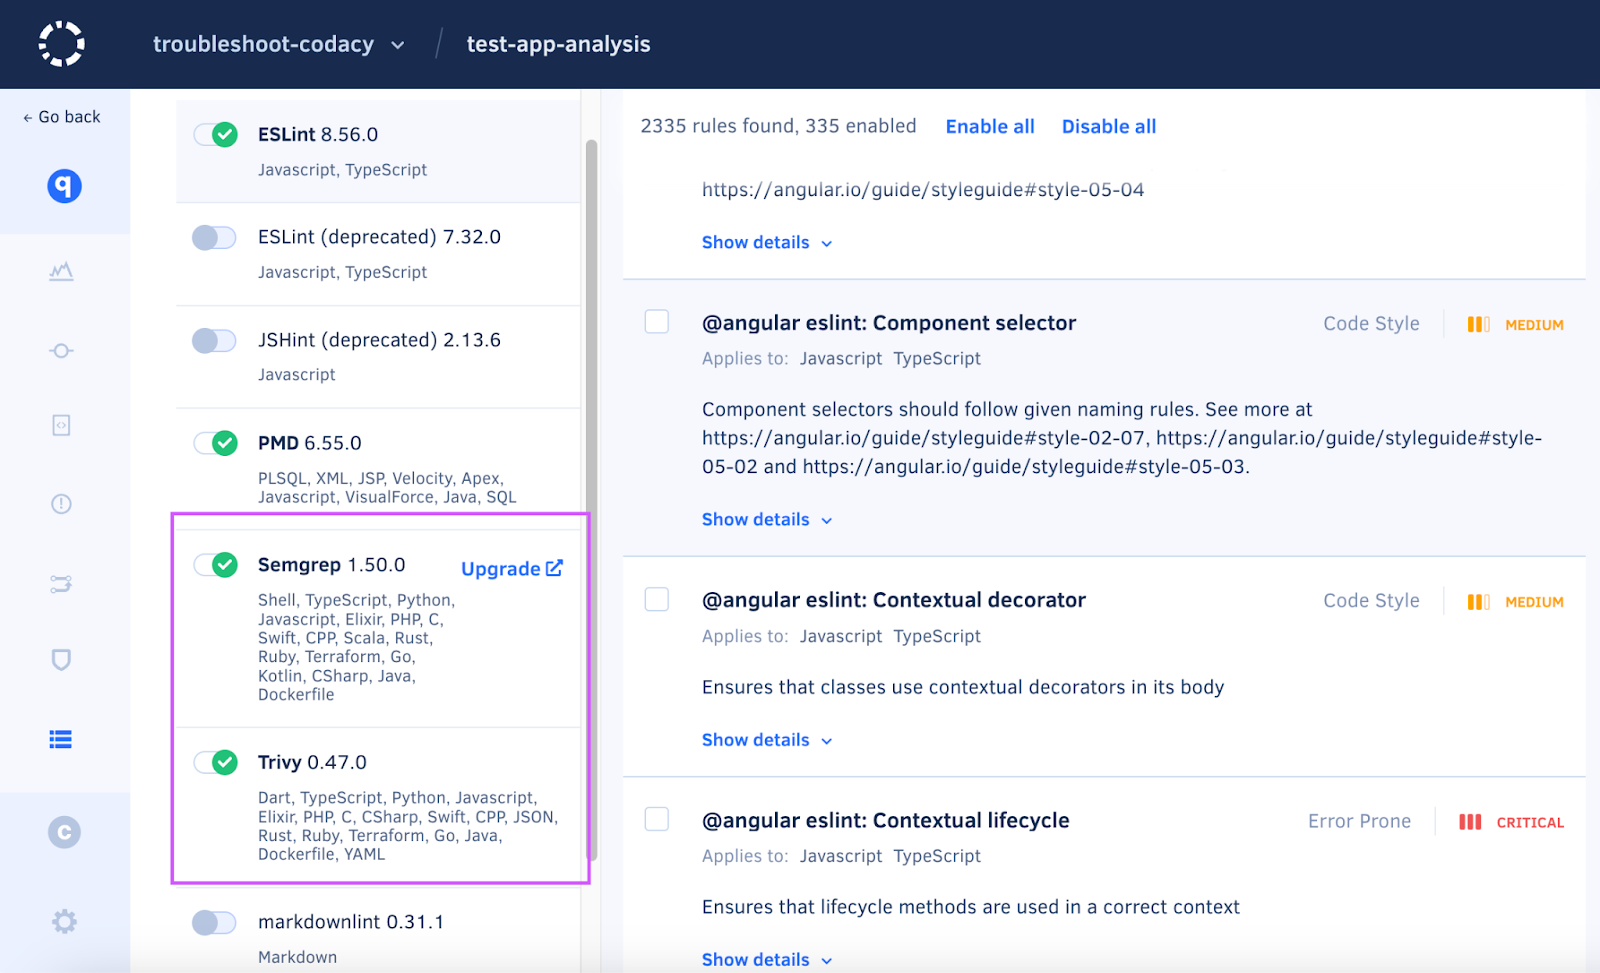
Task: Open the issues alert icon in sidebar
Action: (x=61, y=504)
